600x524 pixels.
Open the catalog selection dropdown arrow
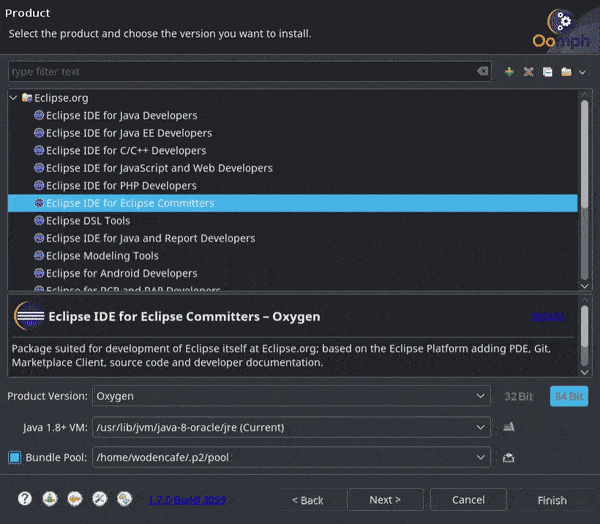(582, 72)
